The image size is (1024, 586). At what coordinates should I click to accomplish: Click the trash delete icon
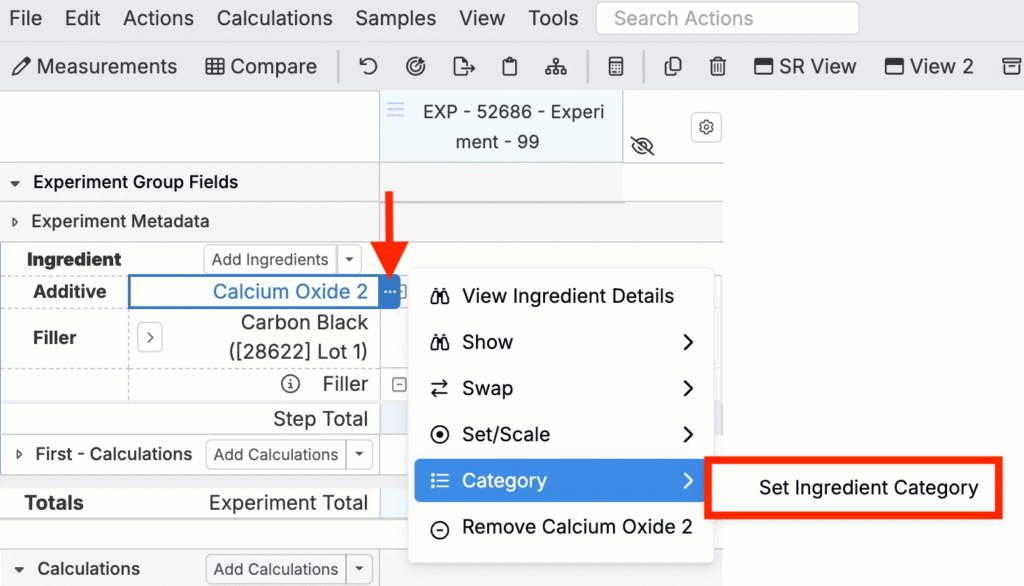click(717, 66)
